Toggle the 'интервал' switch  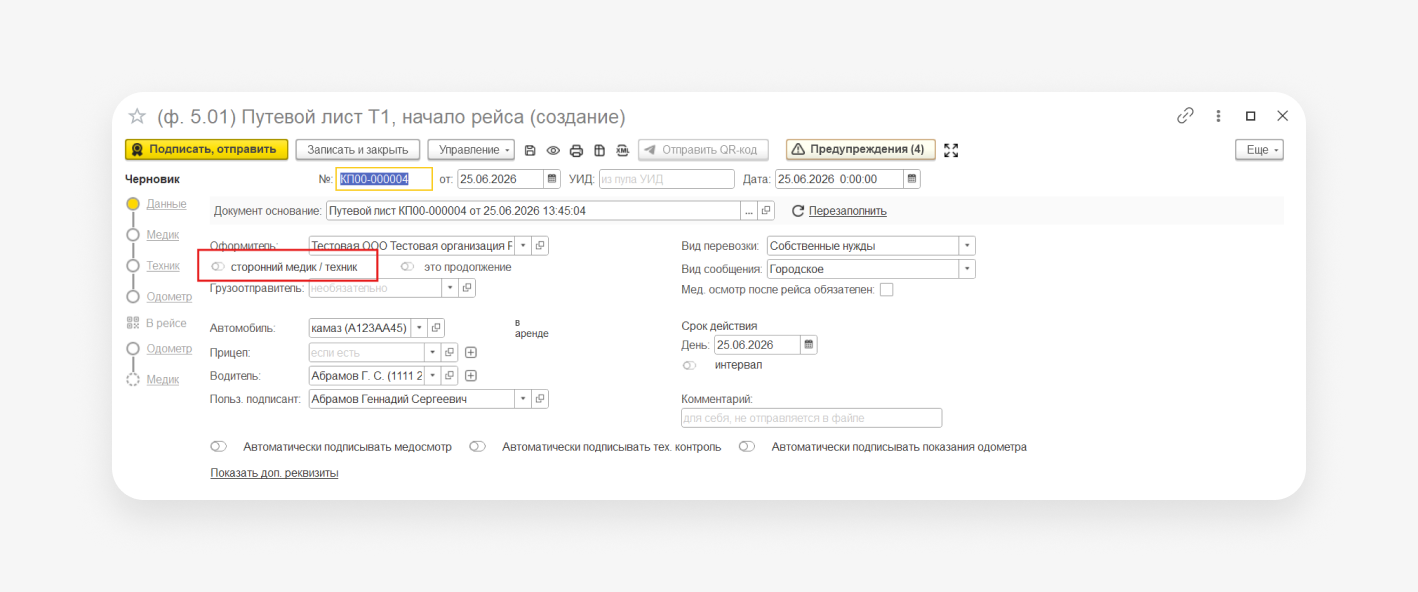pos(690,365)
